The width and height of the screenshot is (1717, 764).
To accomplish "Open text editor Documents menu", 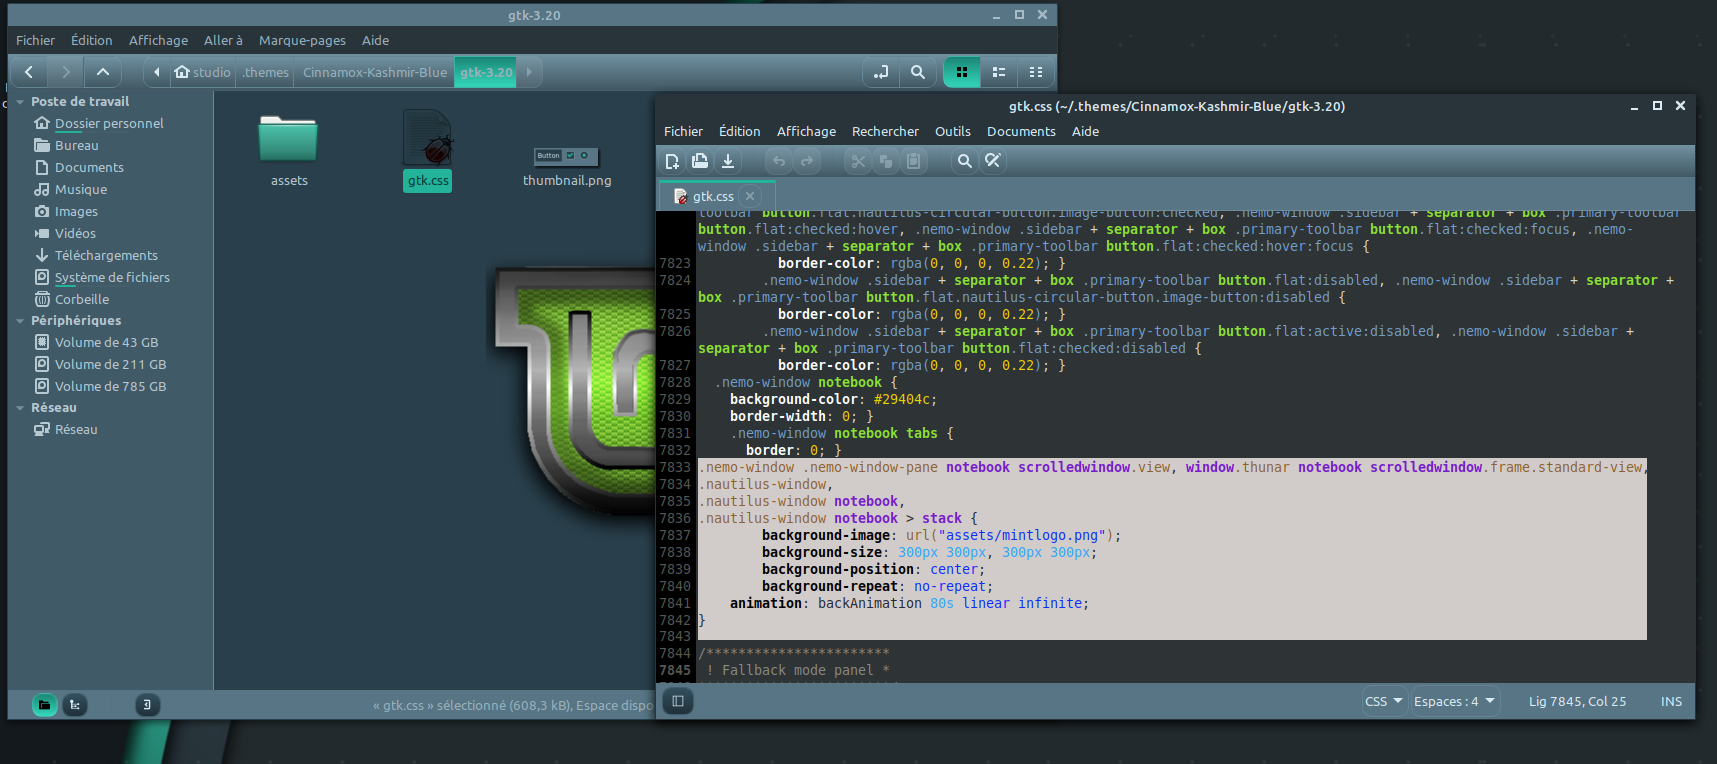I will [1021, 132].
